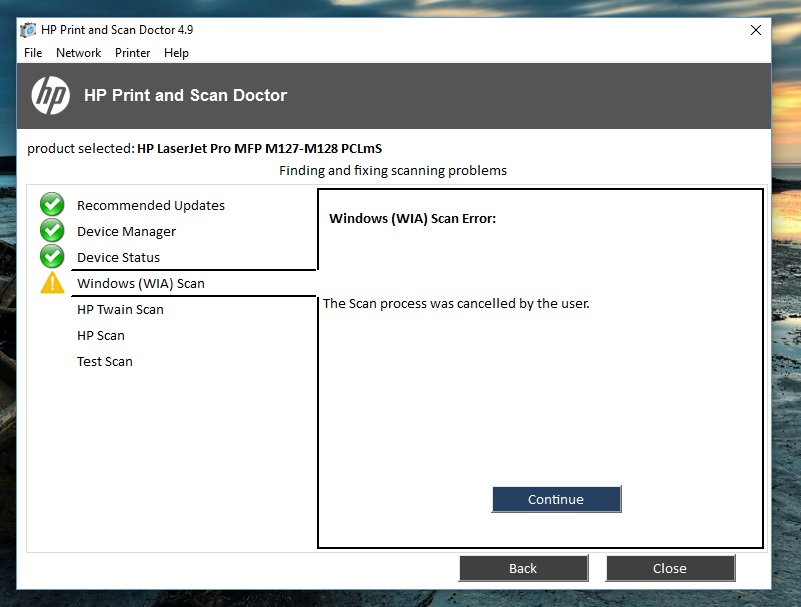Image resolution: width=801 pixels, height=607 pixels.
Task: Click the Continue button
Action: [556, 499]
